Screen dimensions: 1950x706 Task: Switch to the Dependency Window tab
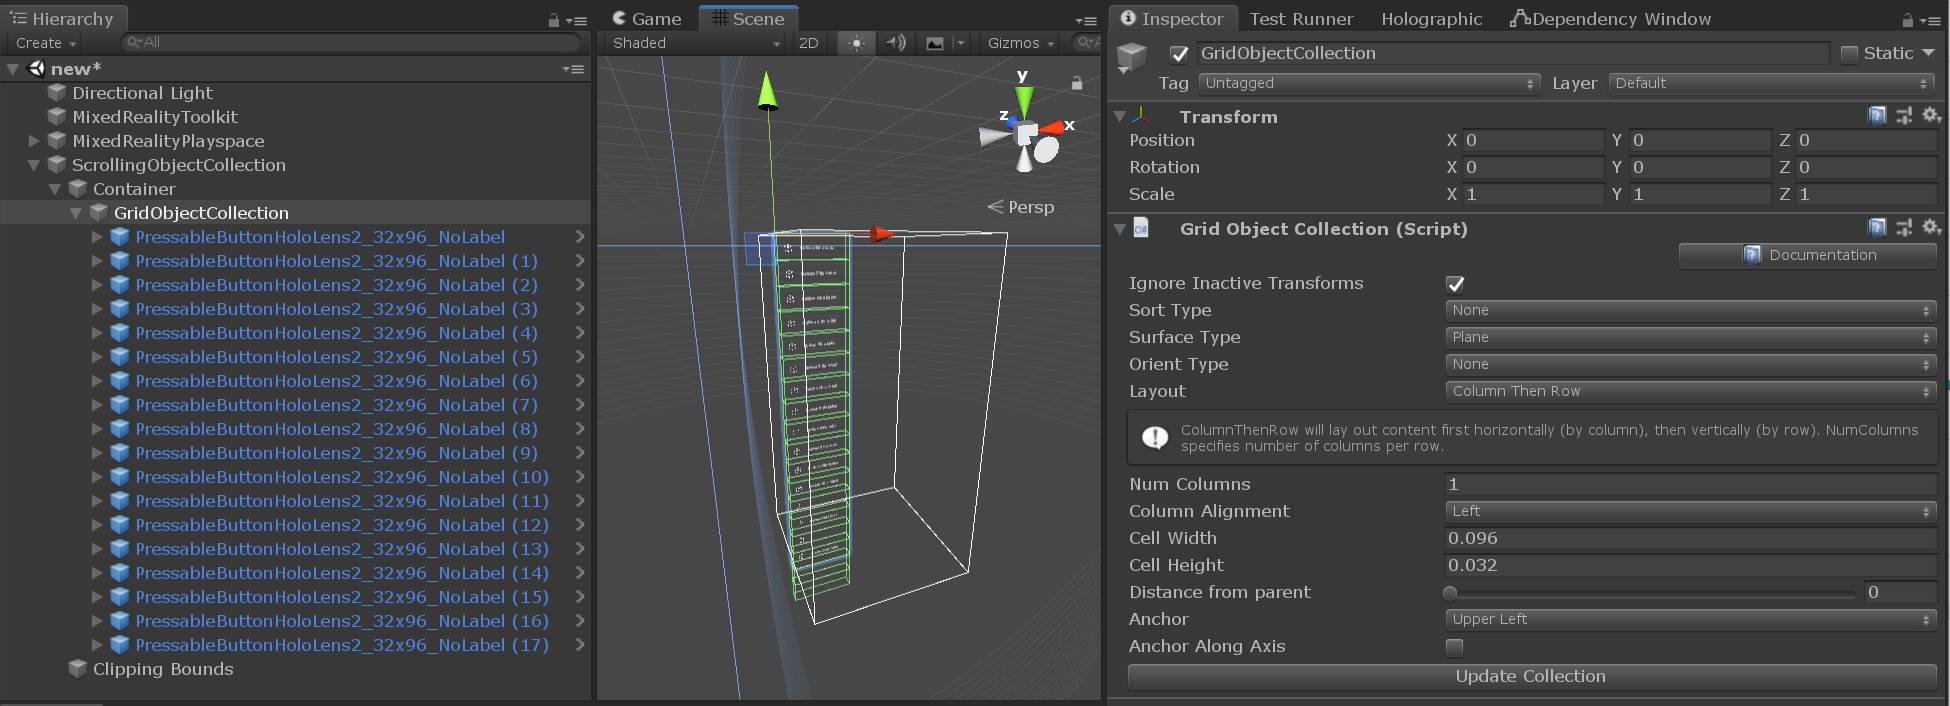(x=1611, y=19)
